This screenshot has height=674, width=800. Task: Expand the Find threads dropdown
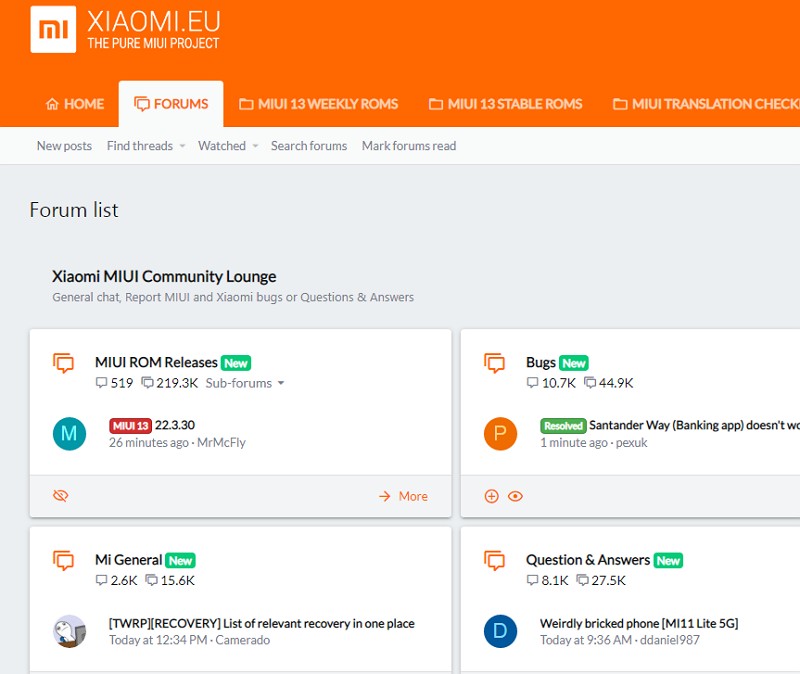pyautogui.click(x=145, y=146)
